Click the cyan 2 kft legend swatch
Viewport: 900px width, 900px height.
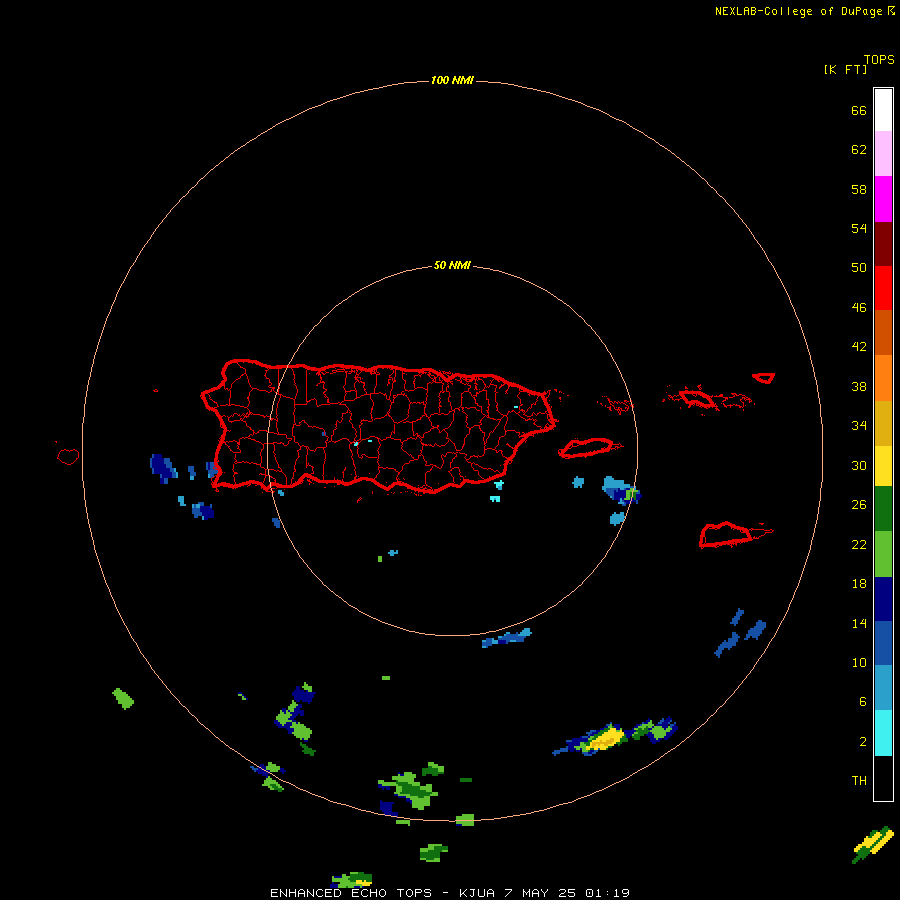[883, 733]
